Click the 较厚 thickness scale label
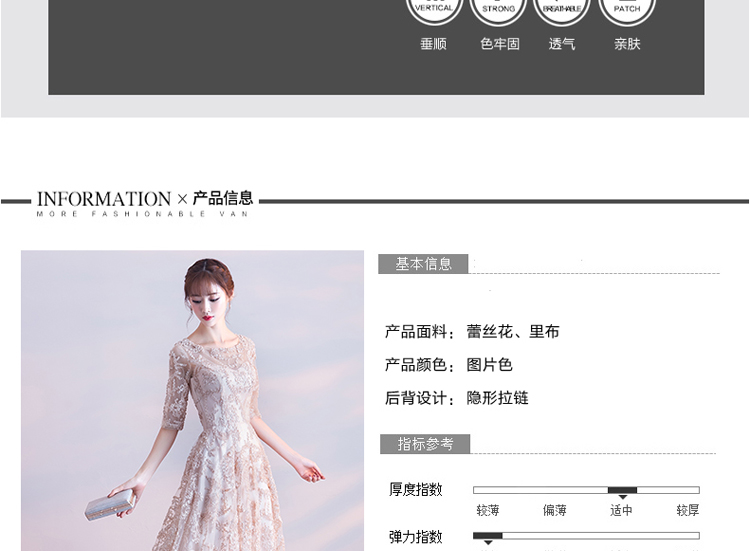This screenshot has width=750, height=551. point(687,511)
